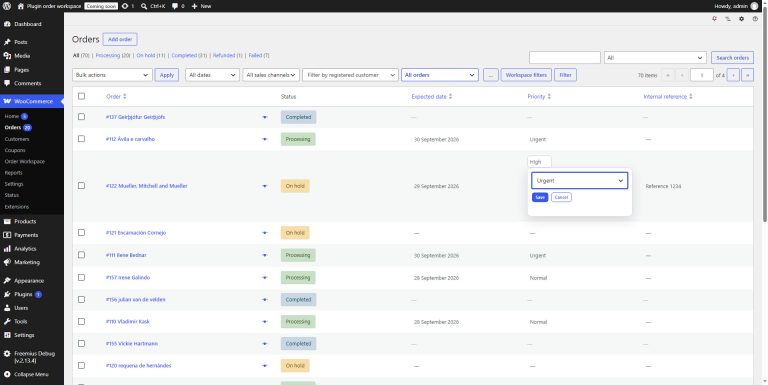
Task: Go to the last page of orders
Action: [747, 75]
